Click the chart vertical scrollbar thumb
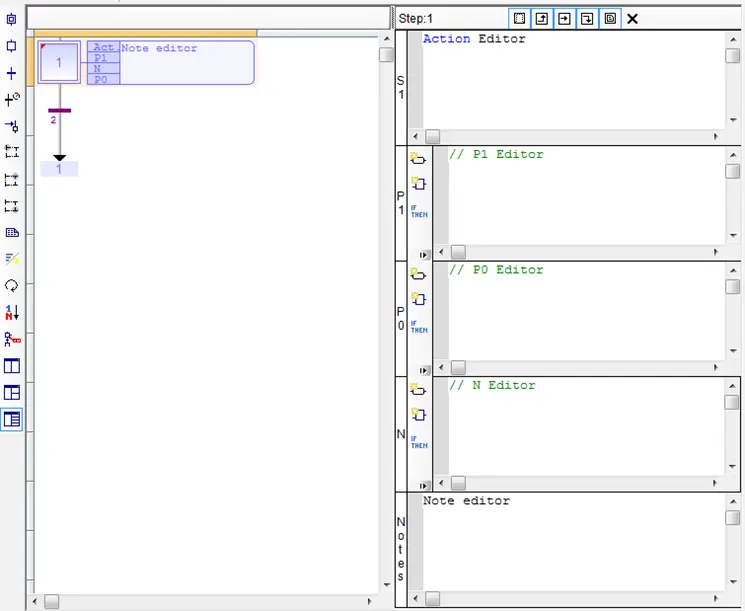Image resolution: width=745 pixels, height=611 pixels. (387, 55)
